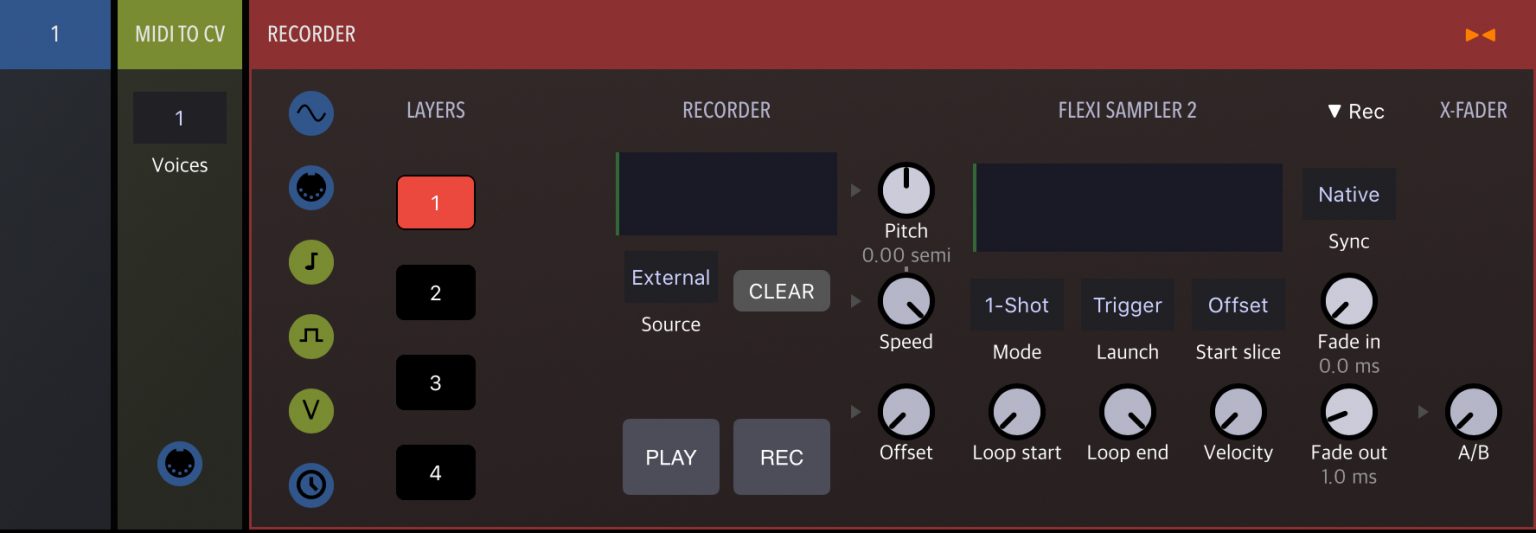This screenshot has width=1536, height=533.
Task: Click the FLEXI SAMPLER 2 heading
Action: [x=1127, y=111]
